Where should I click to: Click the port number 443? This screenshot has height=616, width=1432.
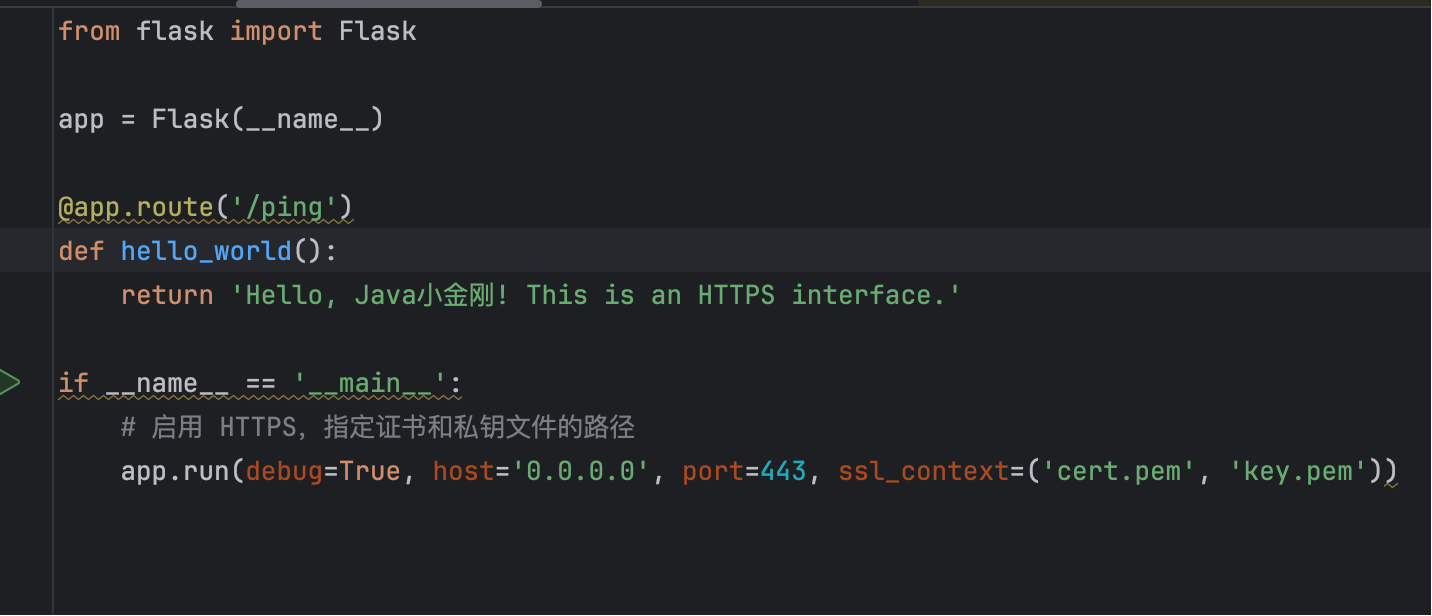pos(783,471)
